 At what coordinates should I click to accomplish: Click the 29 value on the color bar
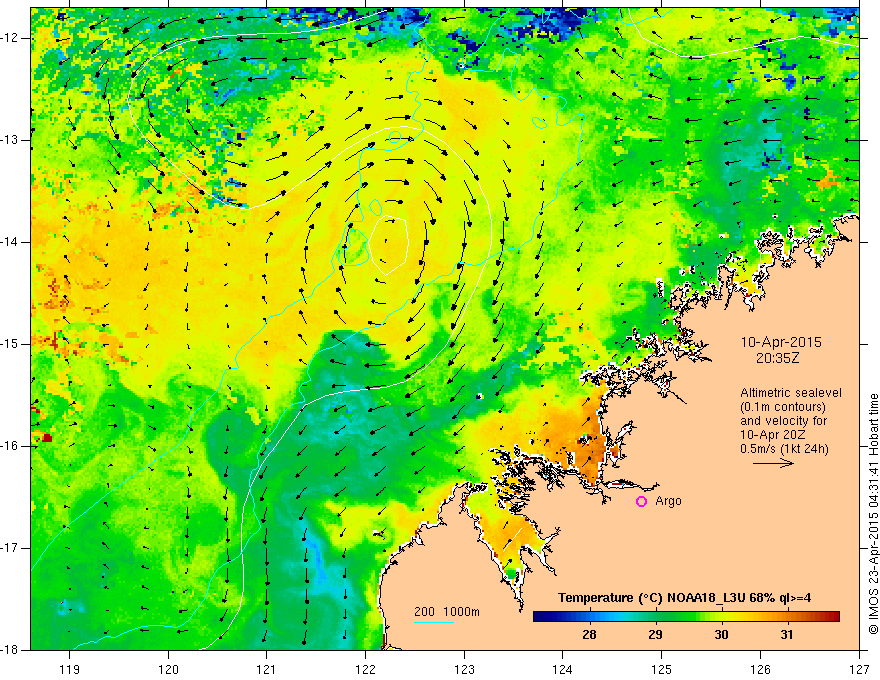[655, 635]
